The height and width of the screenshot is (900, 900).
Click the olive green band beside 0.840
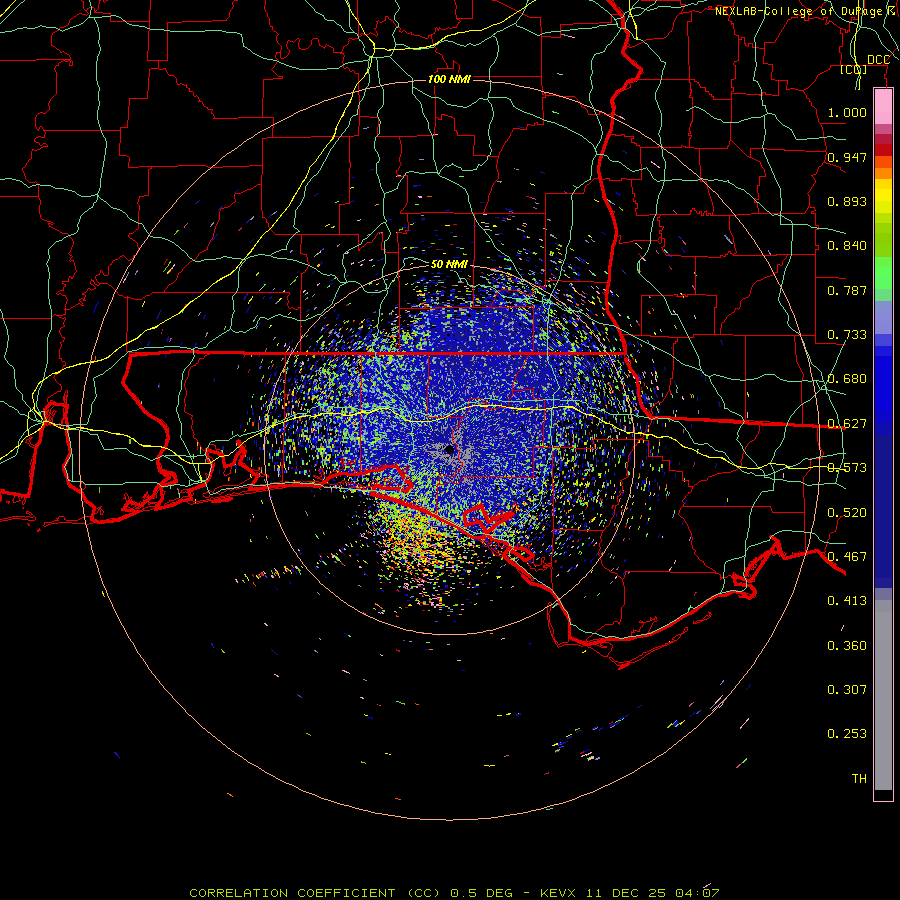[883, 239]
